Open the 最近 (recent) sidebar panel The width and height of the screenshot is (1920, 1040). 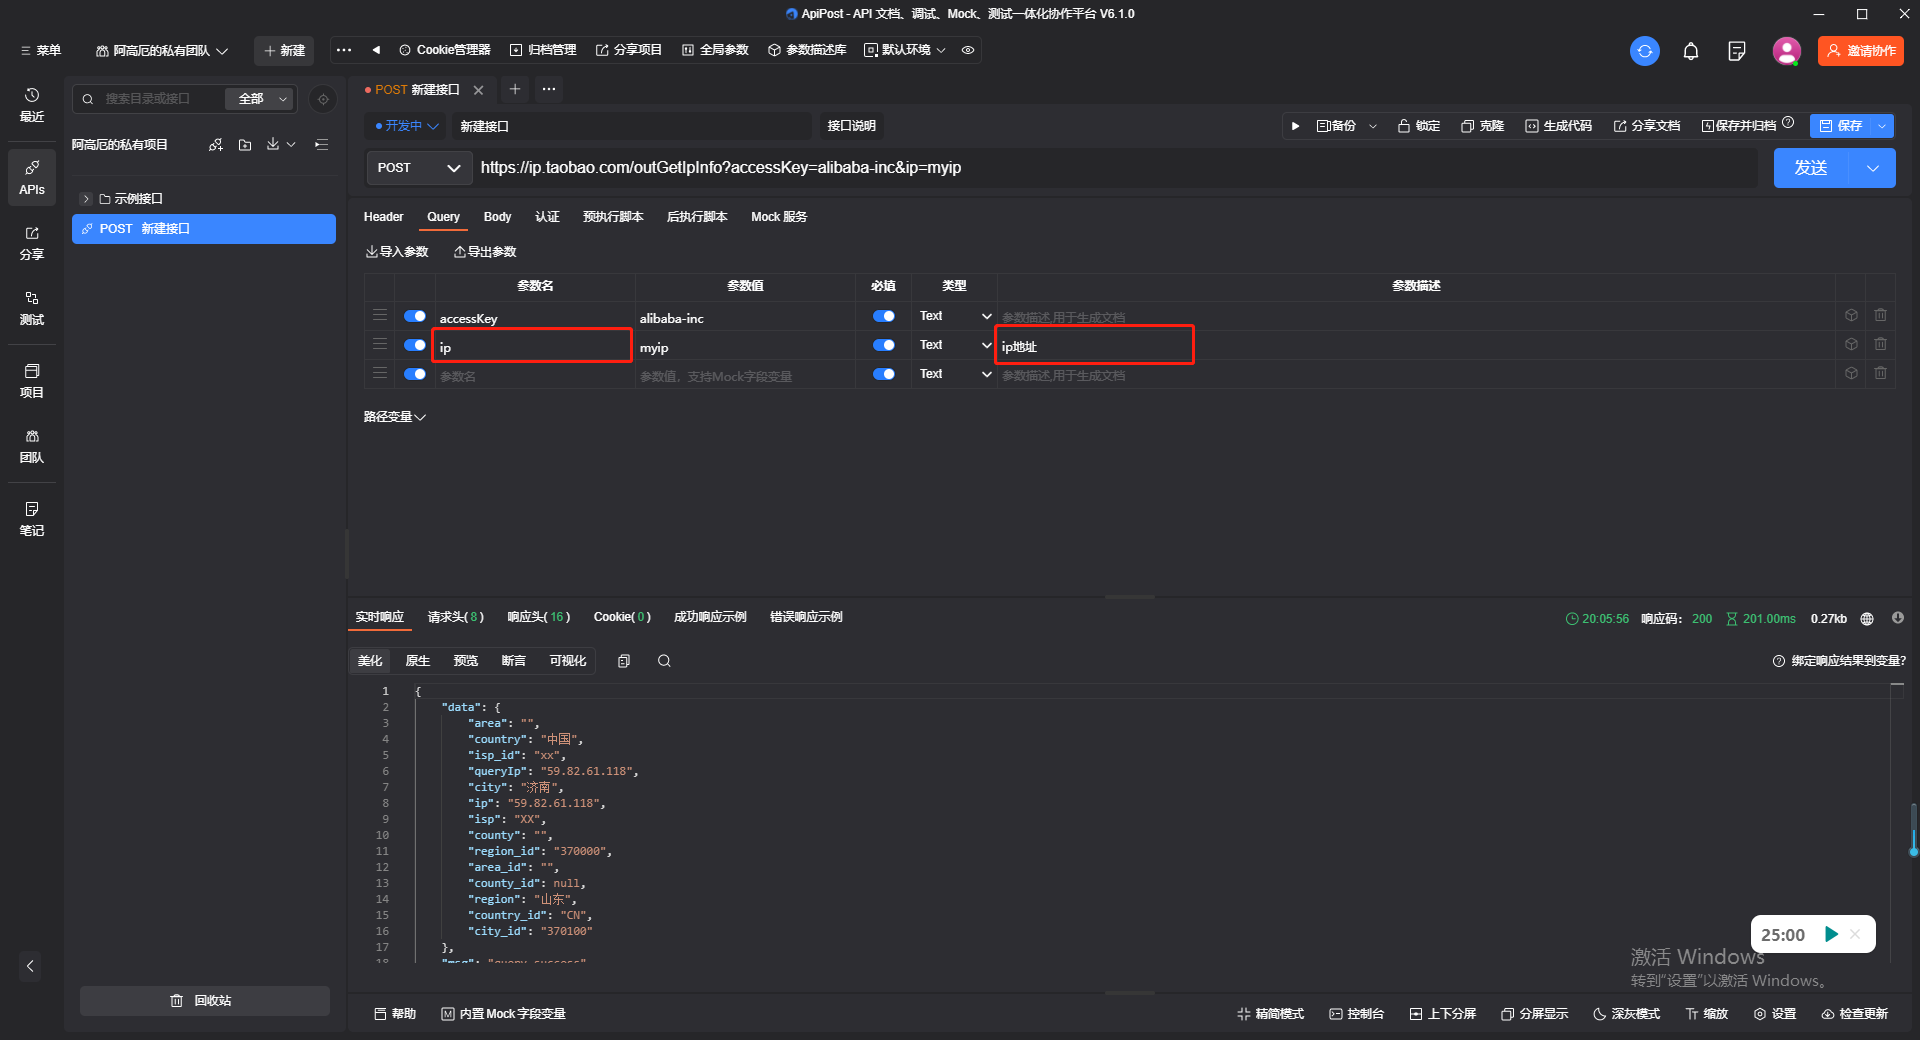click(x=32, y=105)
